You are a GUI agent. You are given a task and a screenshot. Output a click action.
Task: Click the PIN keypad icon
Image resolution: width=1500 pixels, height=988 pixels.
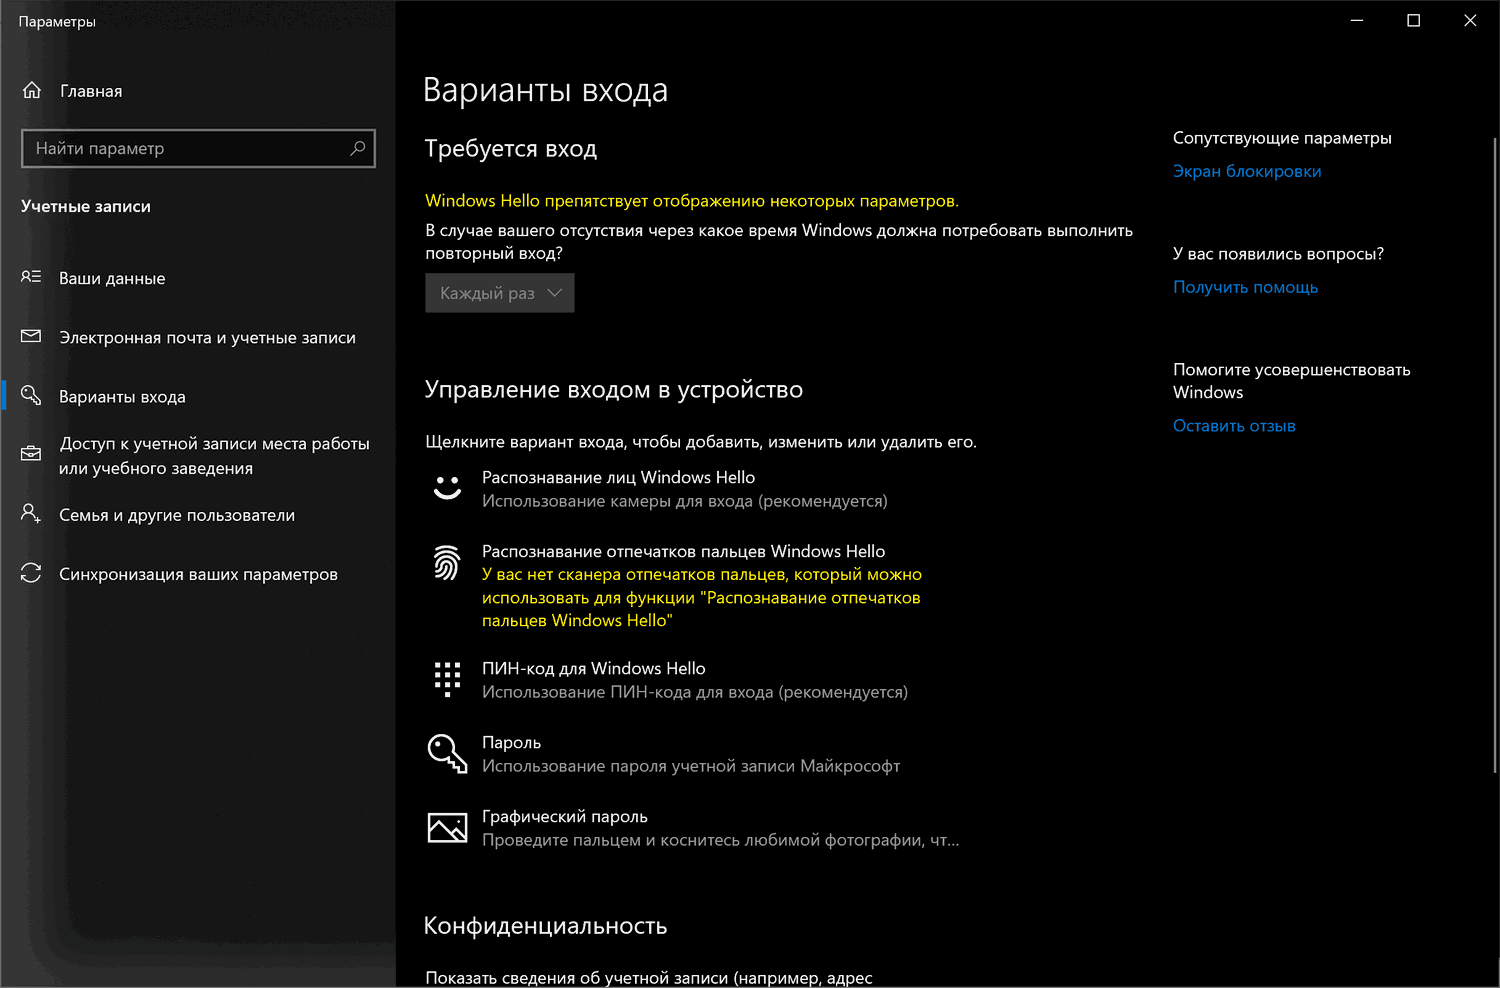[x=447, y=679]
